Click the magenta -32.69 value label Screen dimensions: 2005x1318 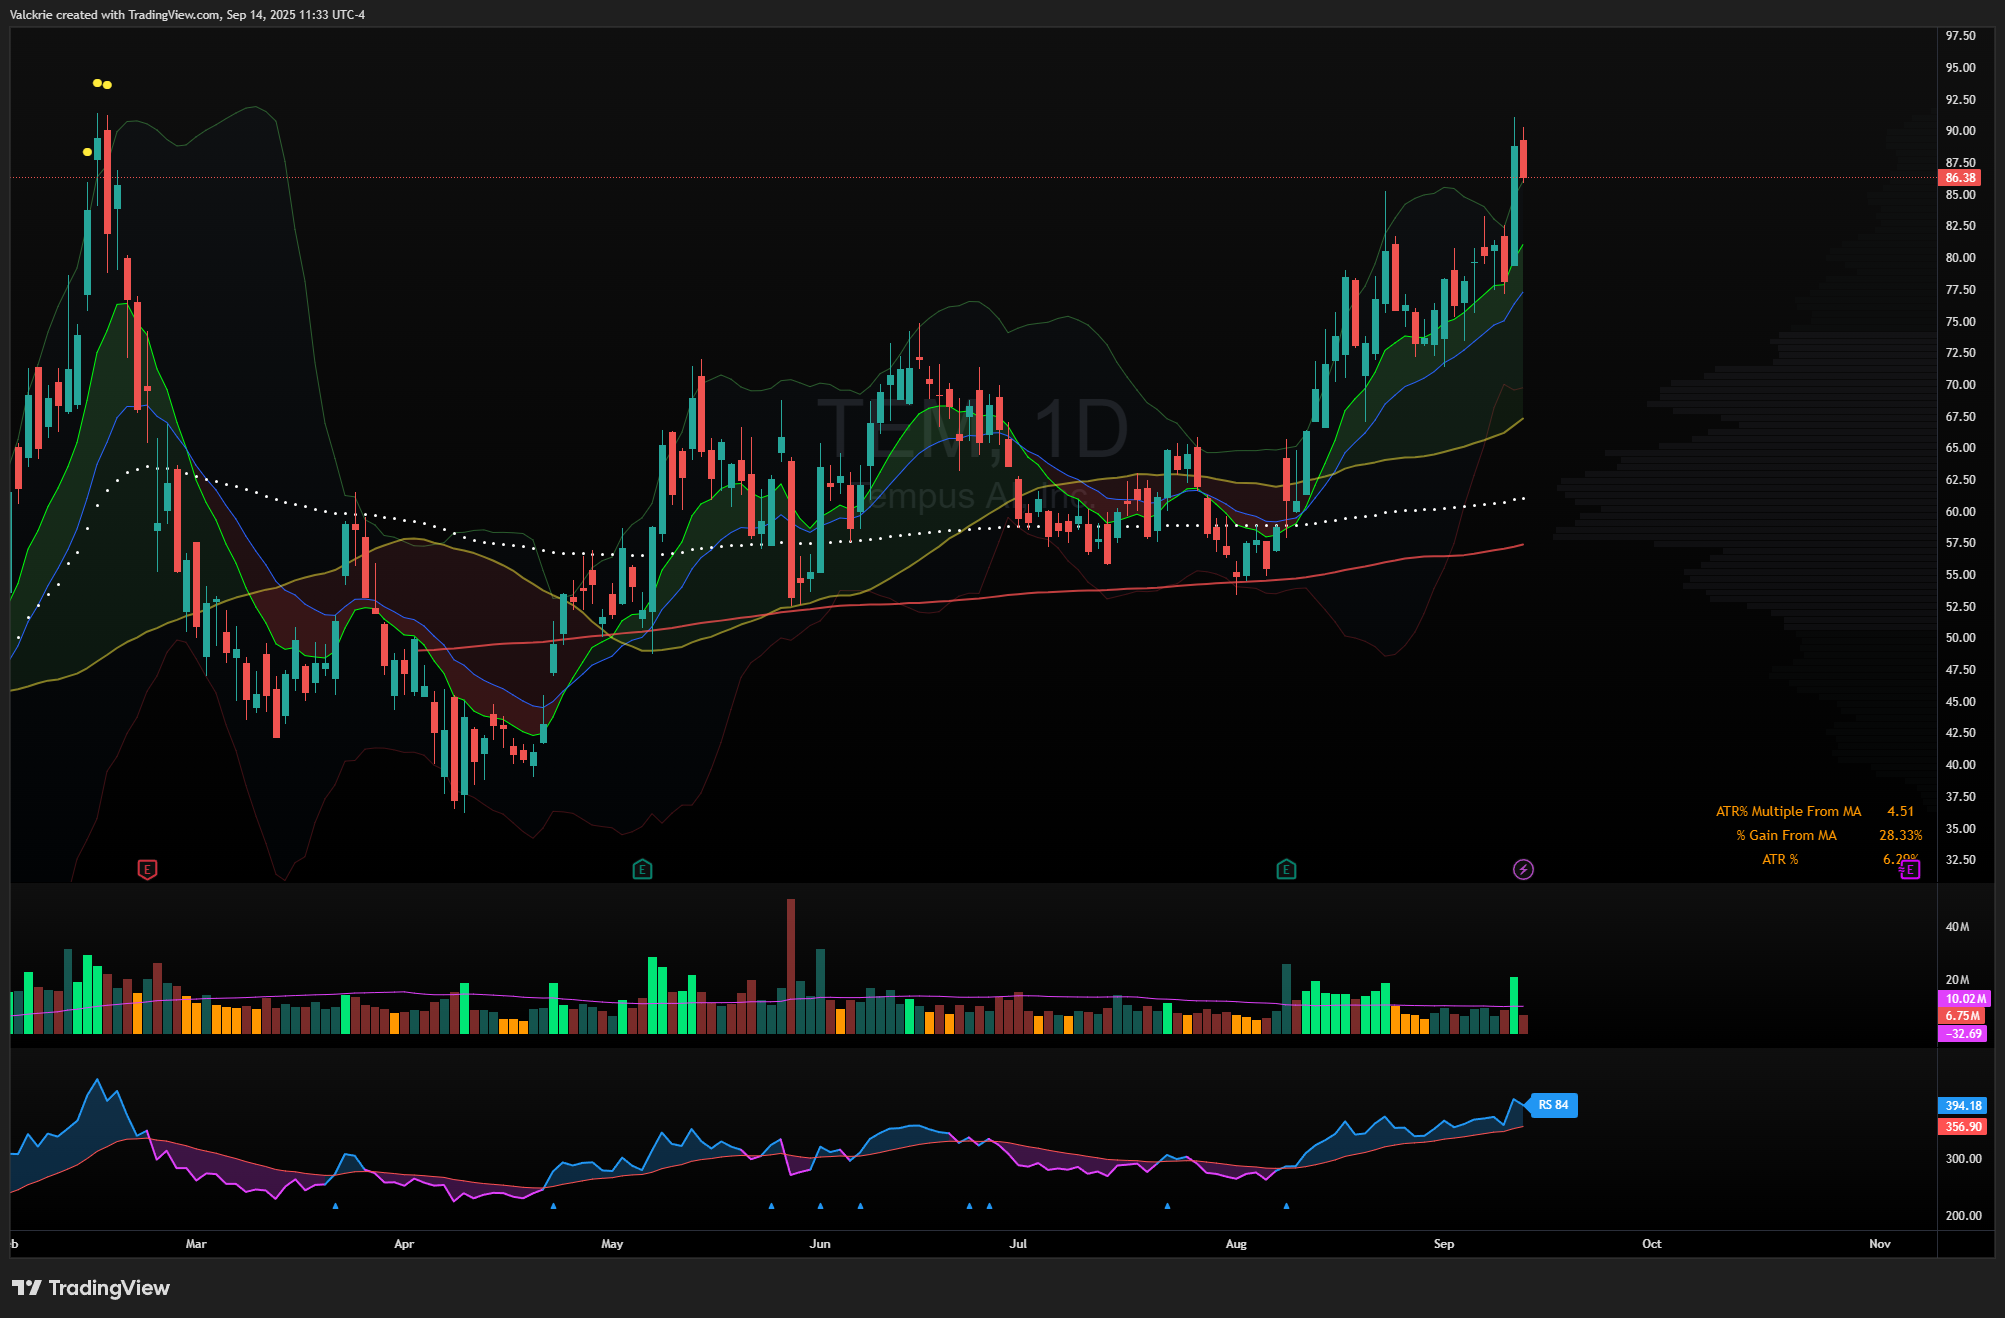(1964, 1034)
